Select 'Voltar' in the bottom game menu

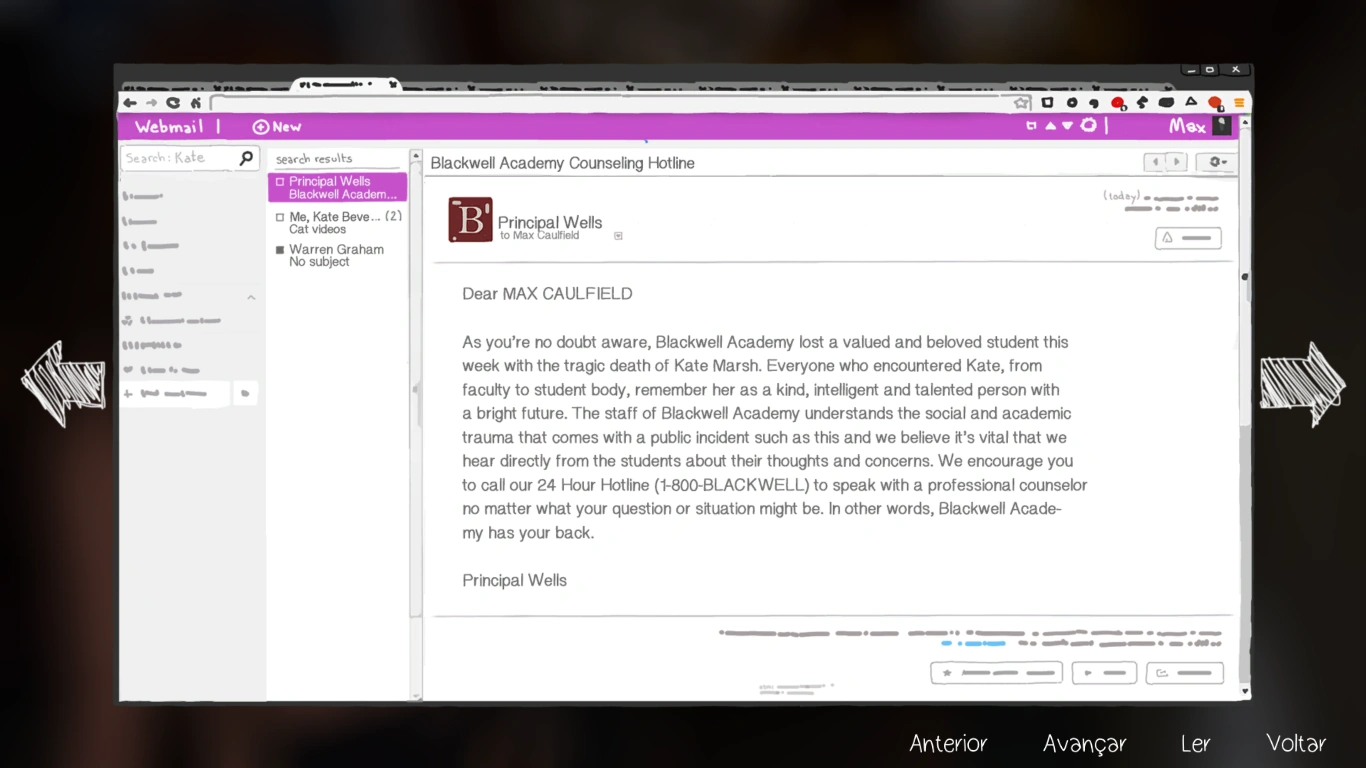click(x=1296, y=743)
